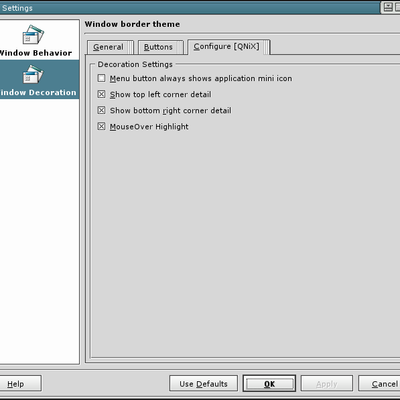Click the Use Defaults button
400x400 pixels.
[203, 384]
